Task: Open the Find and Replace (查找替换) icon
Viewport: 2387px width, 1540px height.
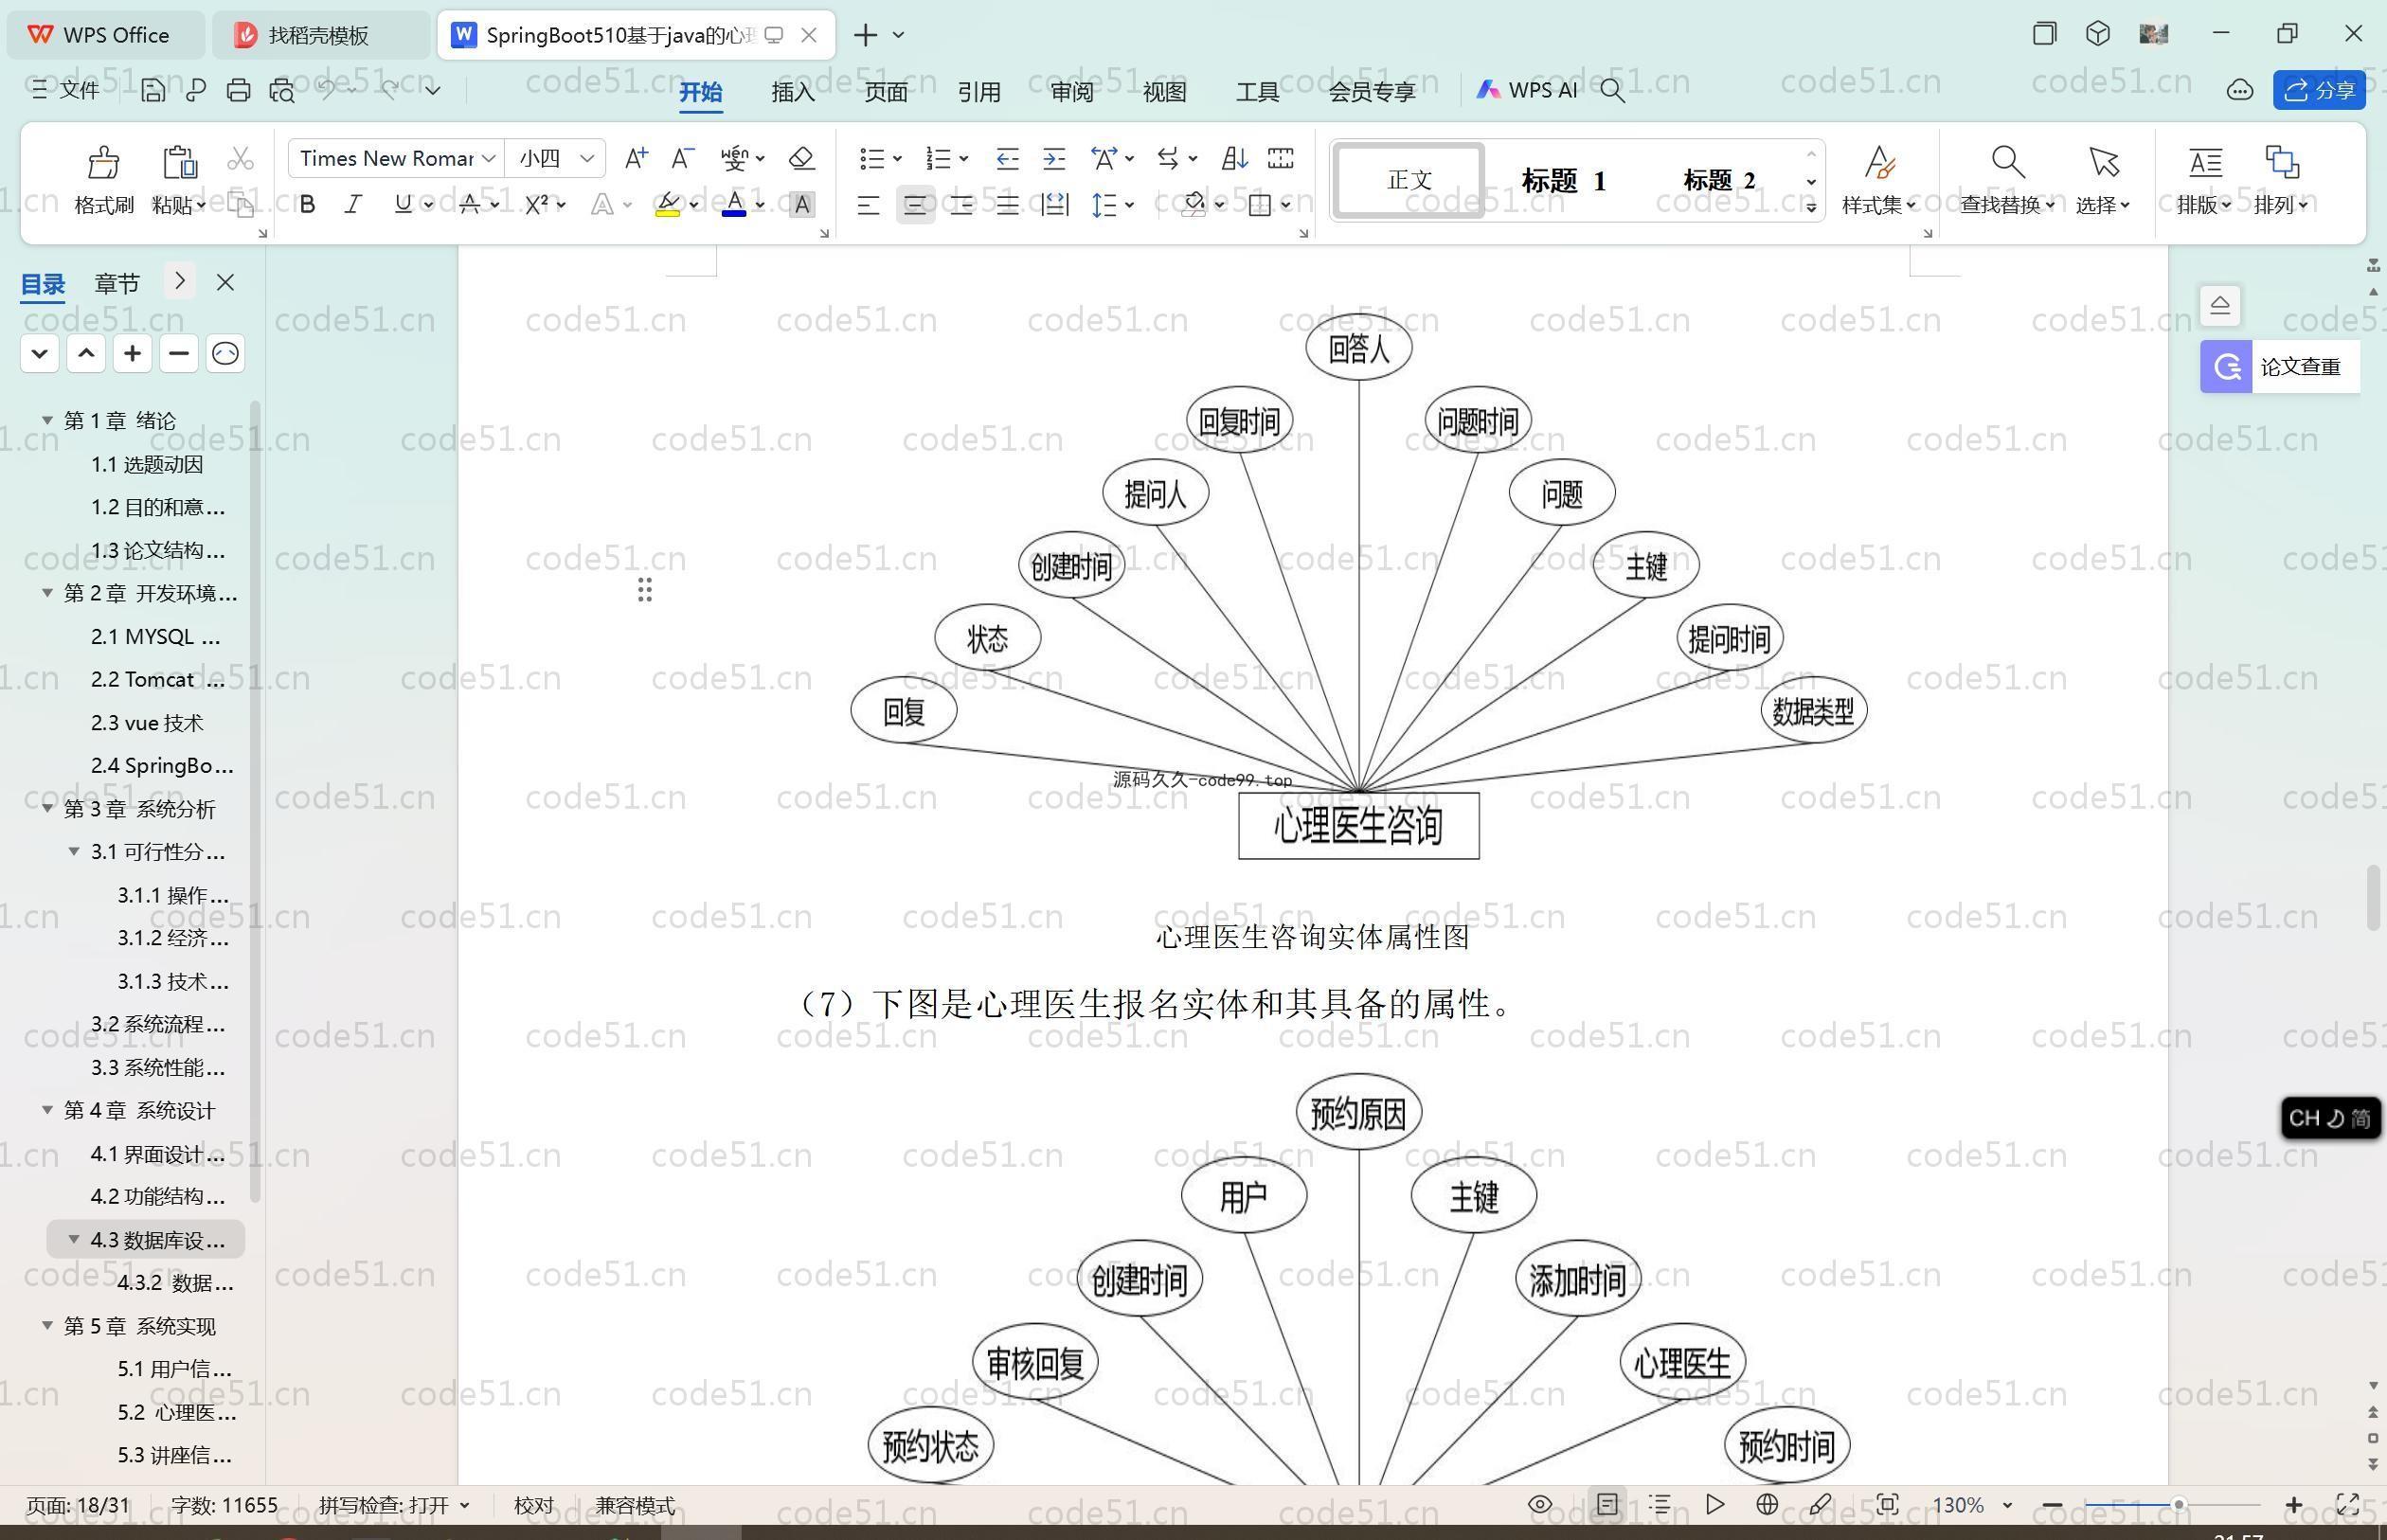Action: (x=2008, y=162)
